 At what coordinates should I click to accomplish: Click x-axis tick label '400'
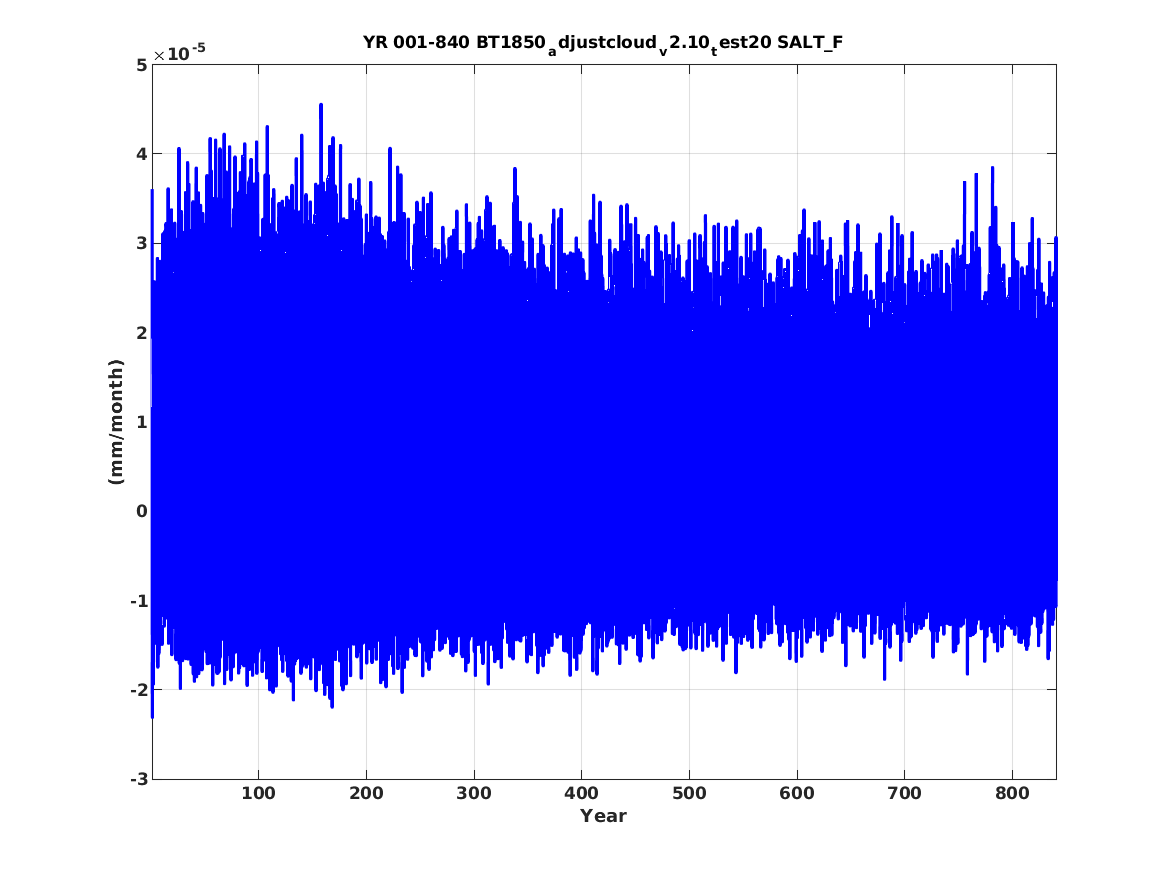point(581,793)
